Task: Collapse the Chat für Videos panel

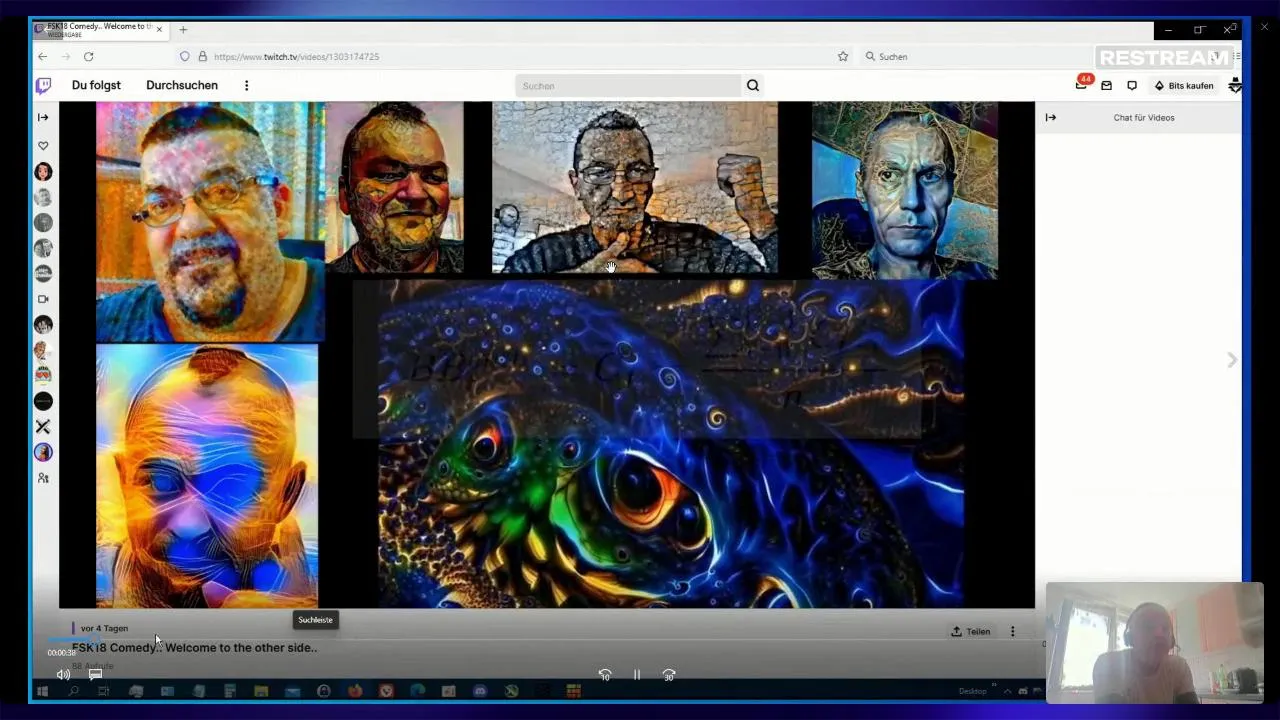Action: click(1051, 117)
